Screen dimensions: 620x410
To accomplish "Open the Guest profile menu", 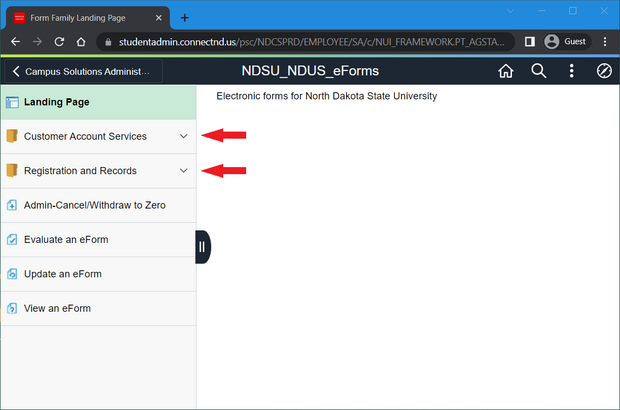I will [565, 42].
